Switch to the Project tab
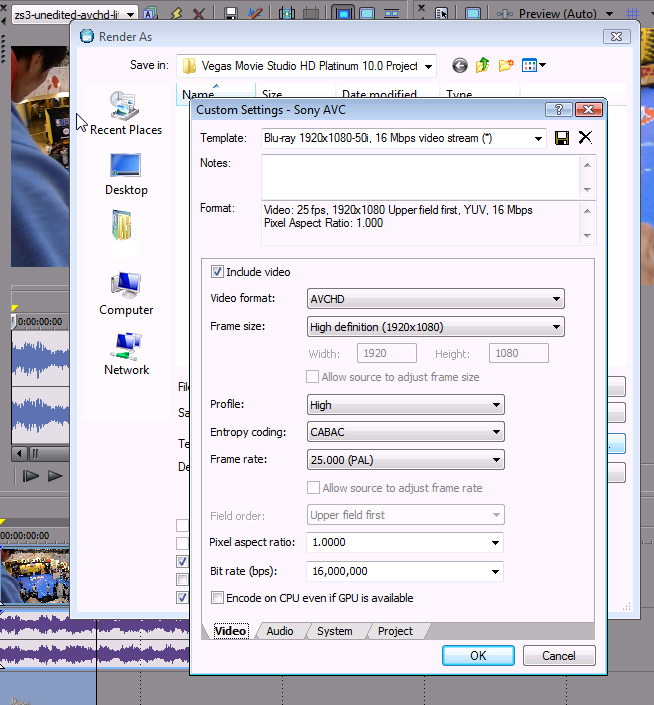Viewport: 654px width, 705px height. [395, 631]
